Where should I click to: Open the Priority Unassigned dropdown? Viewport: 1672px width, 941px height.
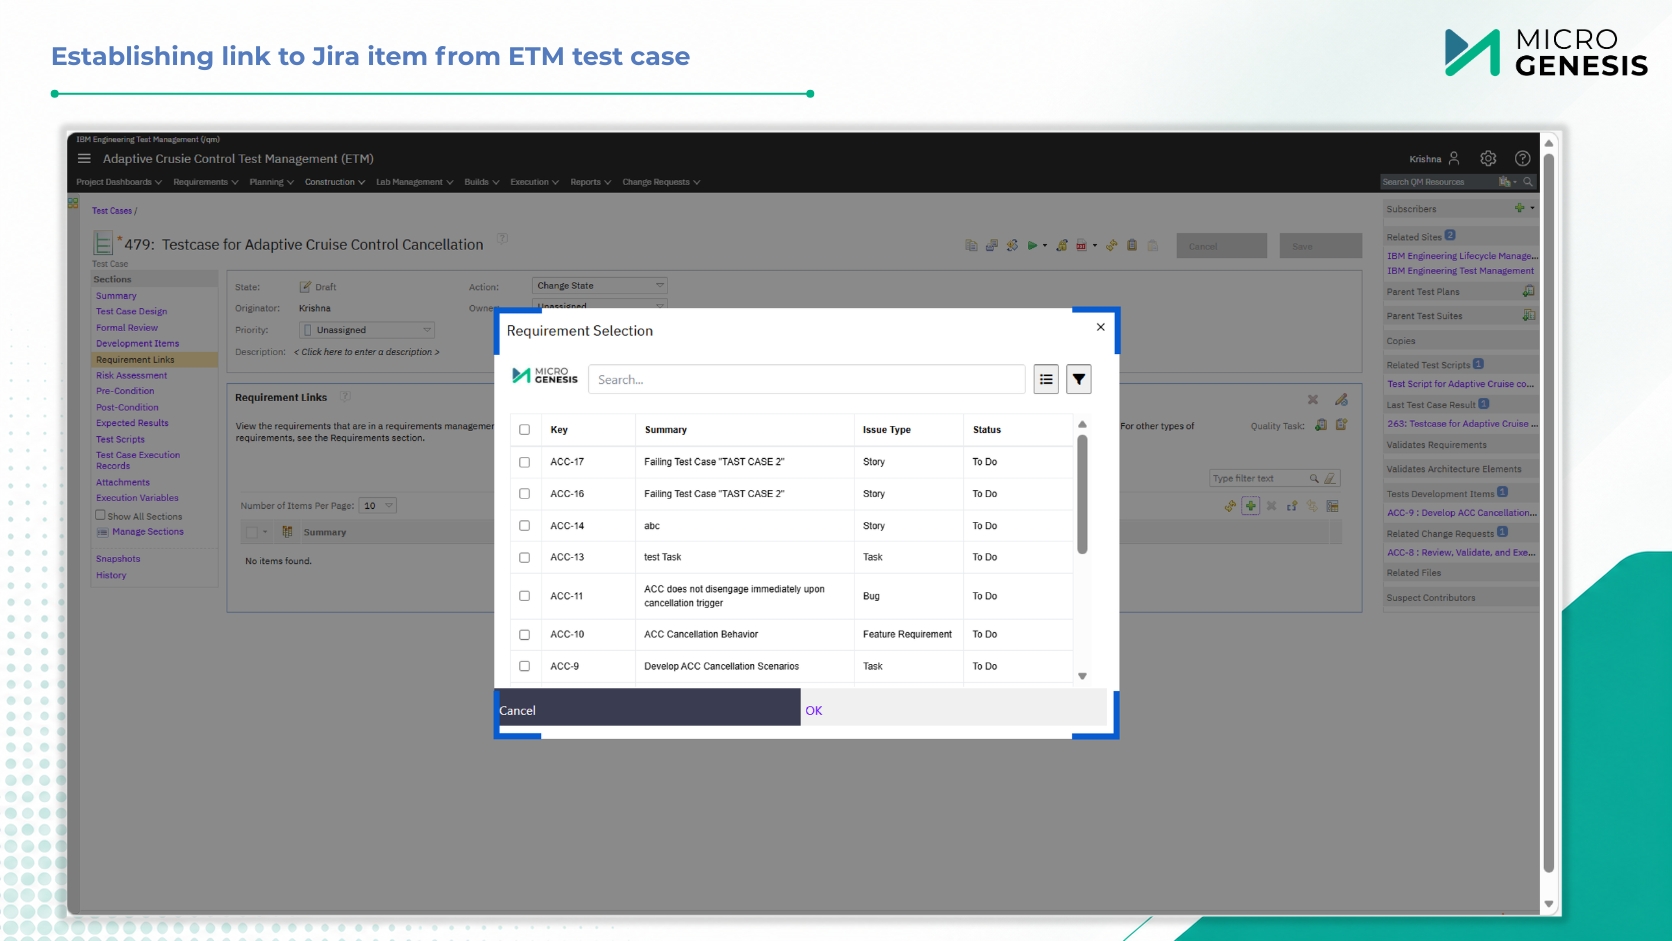click(x=367, y=330)
